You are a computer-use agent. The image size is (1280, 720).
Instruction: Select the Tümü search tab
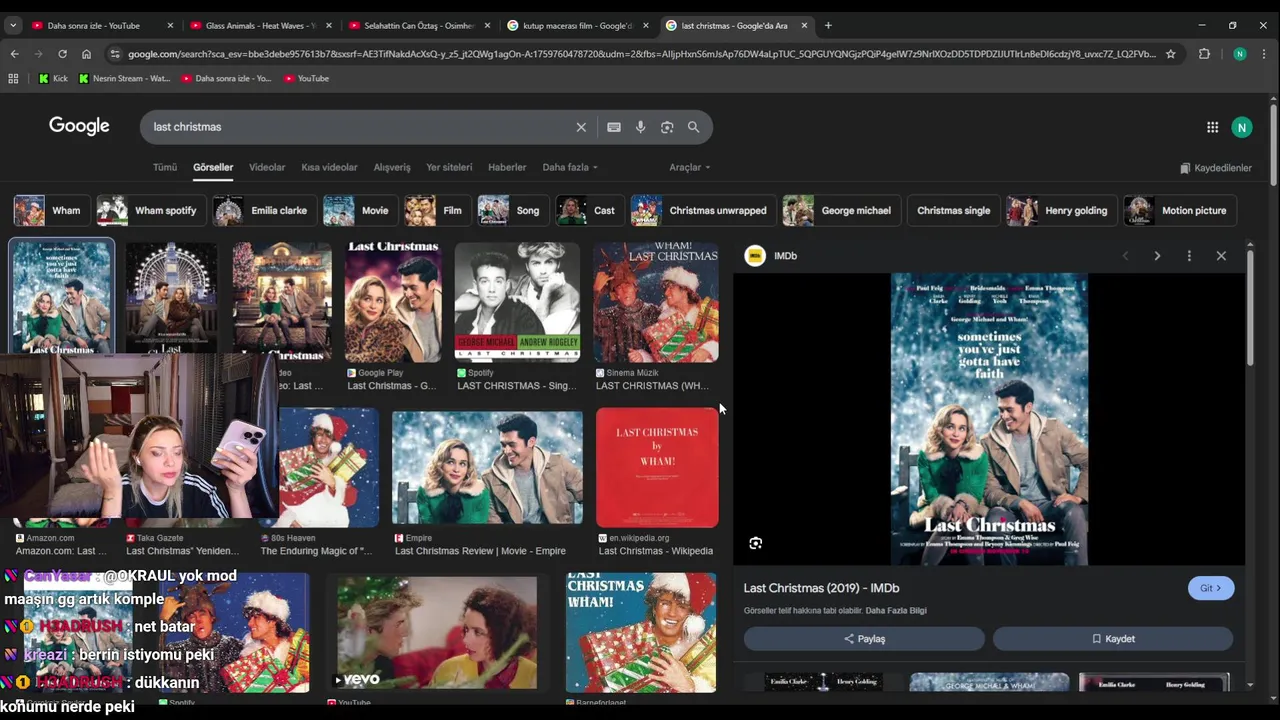(x=164, y=167)
